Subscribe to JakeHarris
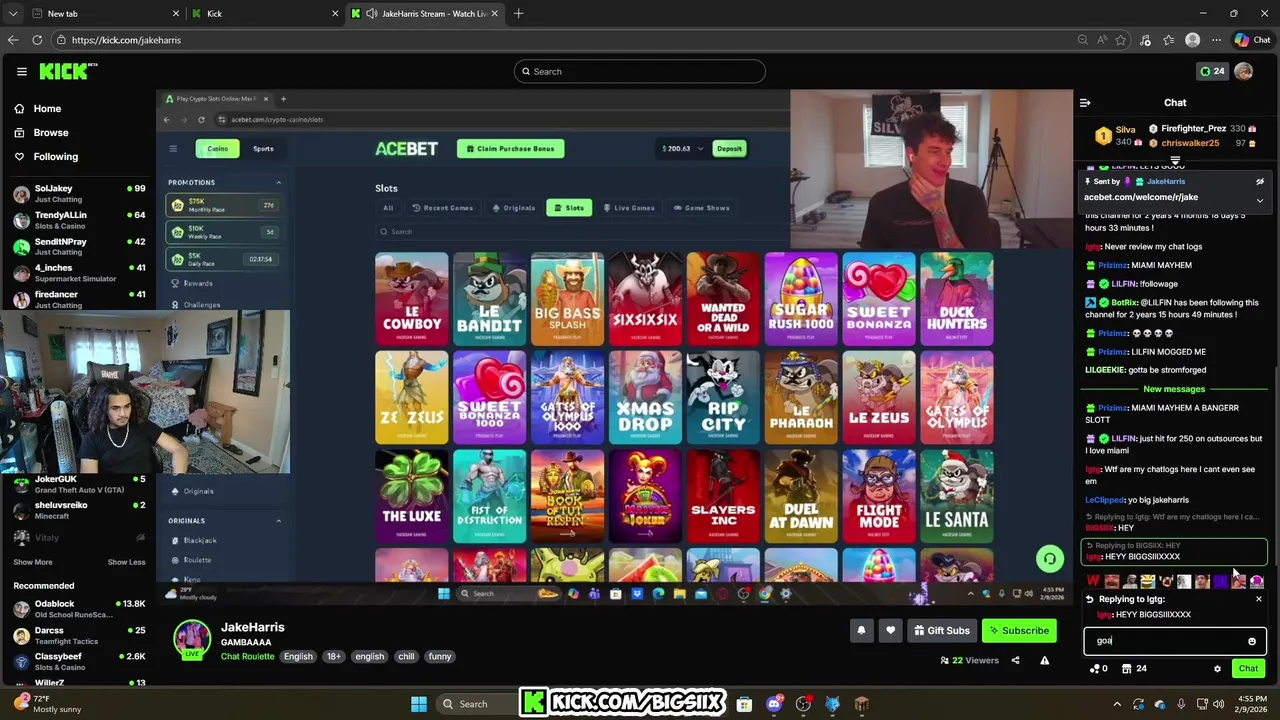1280x720 pixels. point(1019,631)
